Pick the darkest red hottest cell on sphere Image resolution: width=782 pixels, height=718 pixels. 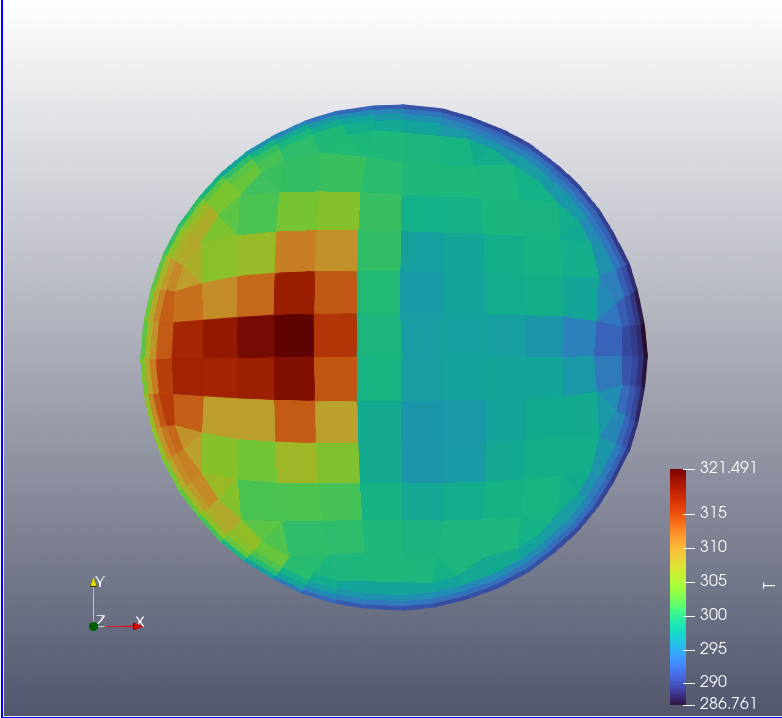[x=295, y=334]
